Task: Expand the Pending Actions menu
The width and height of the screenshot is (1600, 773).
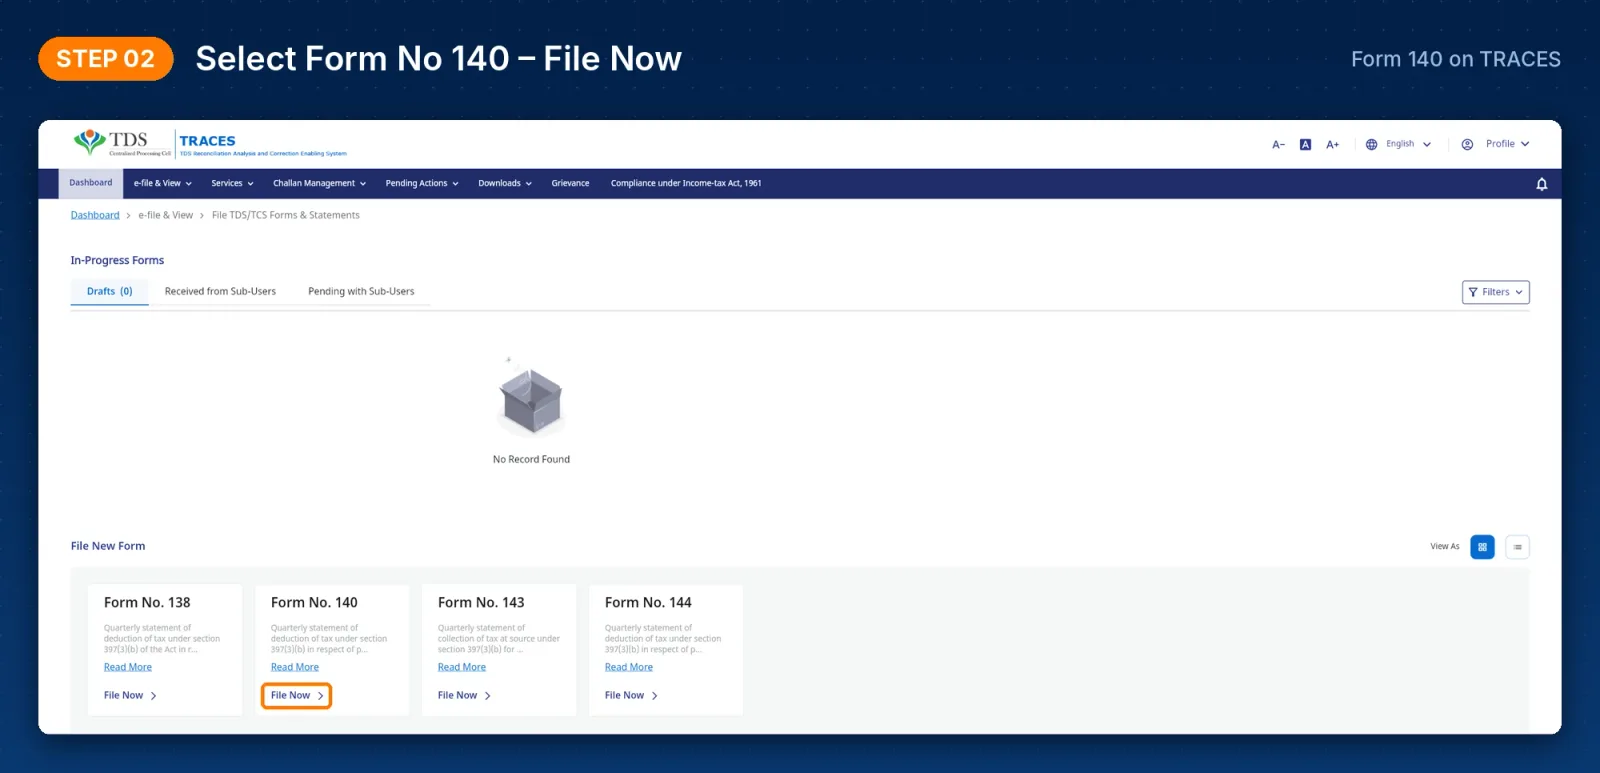Action: (x=422, y=183)
